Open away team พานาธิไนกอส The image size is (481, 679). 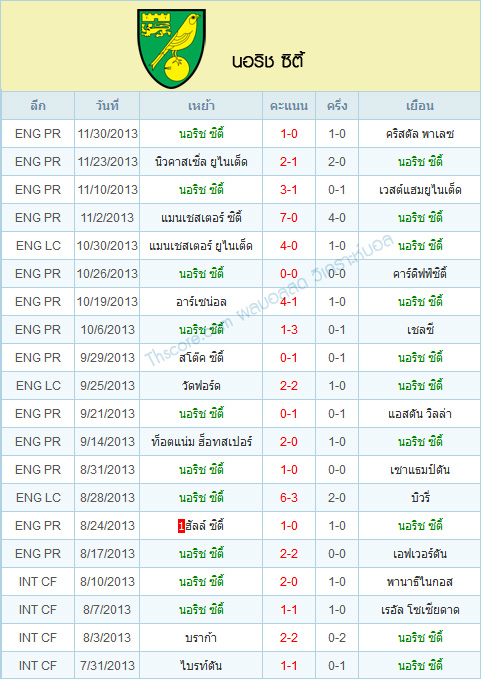coord(420,582)
